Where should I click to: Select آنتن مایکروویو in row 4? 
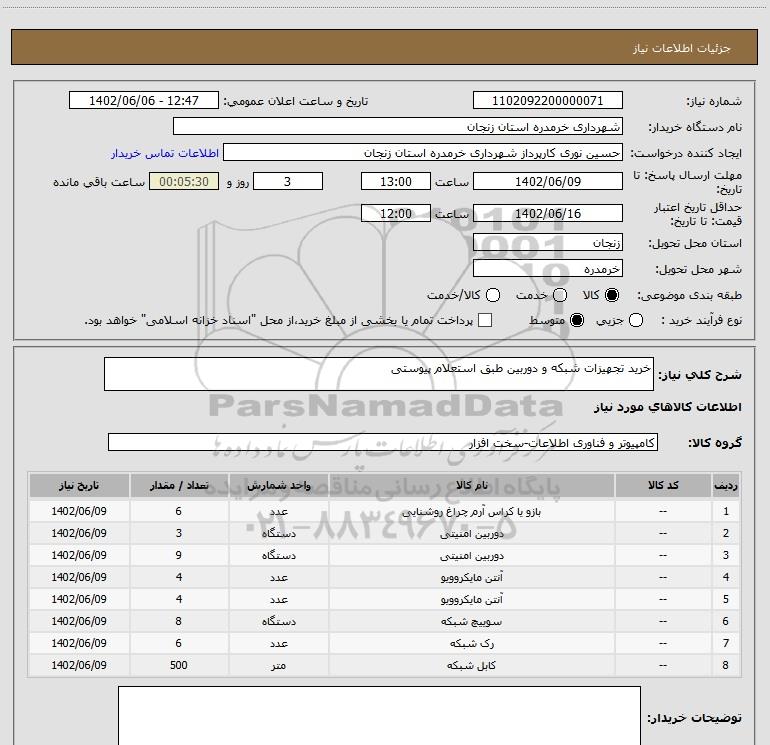click(471, 578)
